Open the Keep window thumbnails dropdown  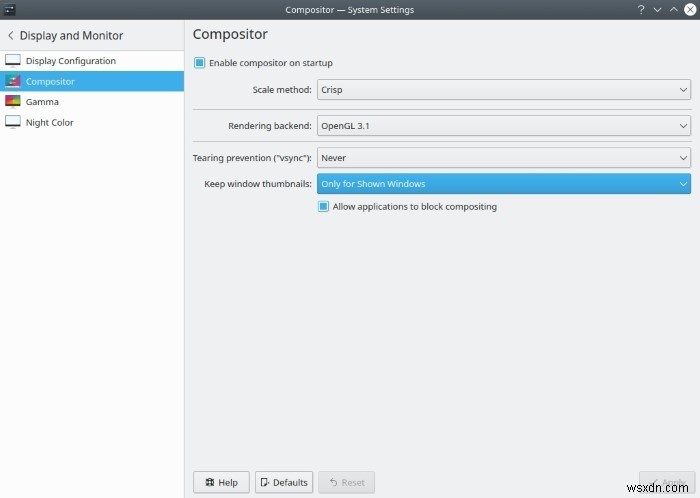[504, 184]
